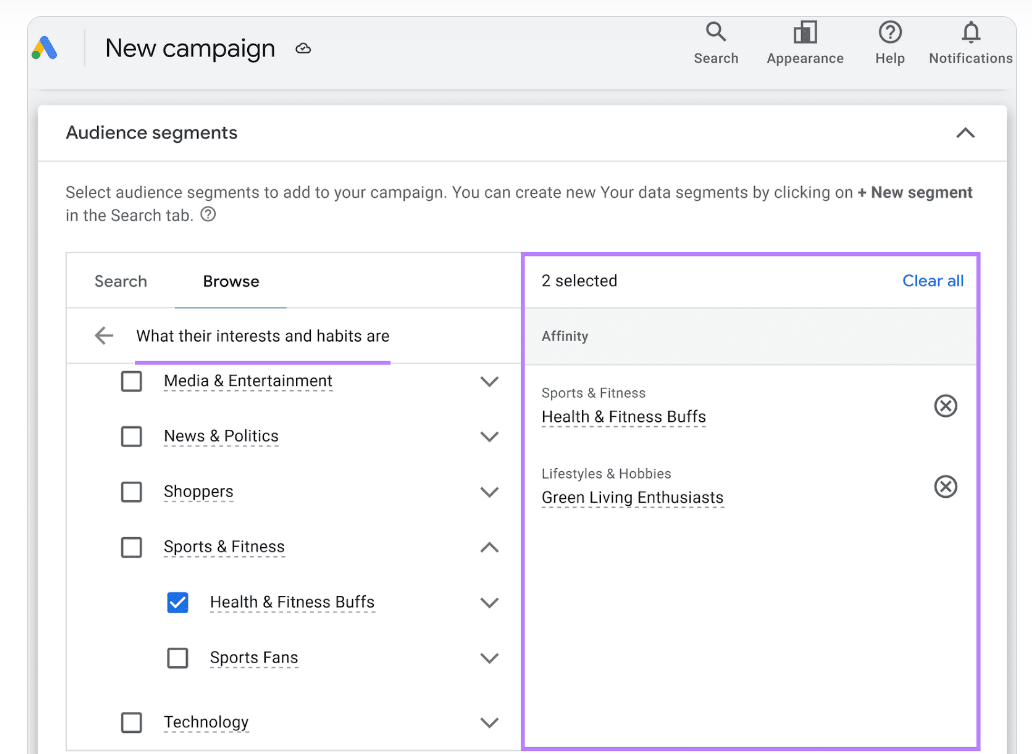1032x754 pixels.
Task: Remove Green Living Enthusiasts using its X icon
Action: [945, 487]
